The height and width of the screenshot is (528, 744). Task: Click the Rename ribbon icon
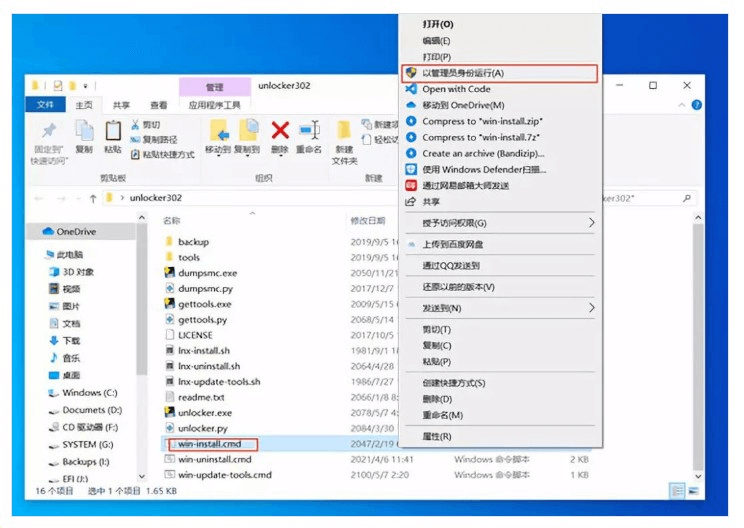click(x=309, y=130)
